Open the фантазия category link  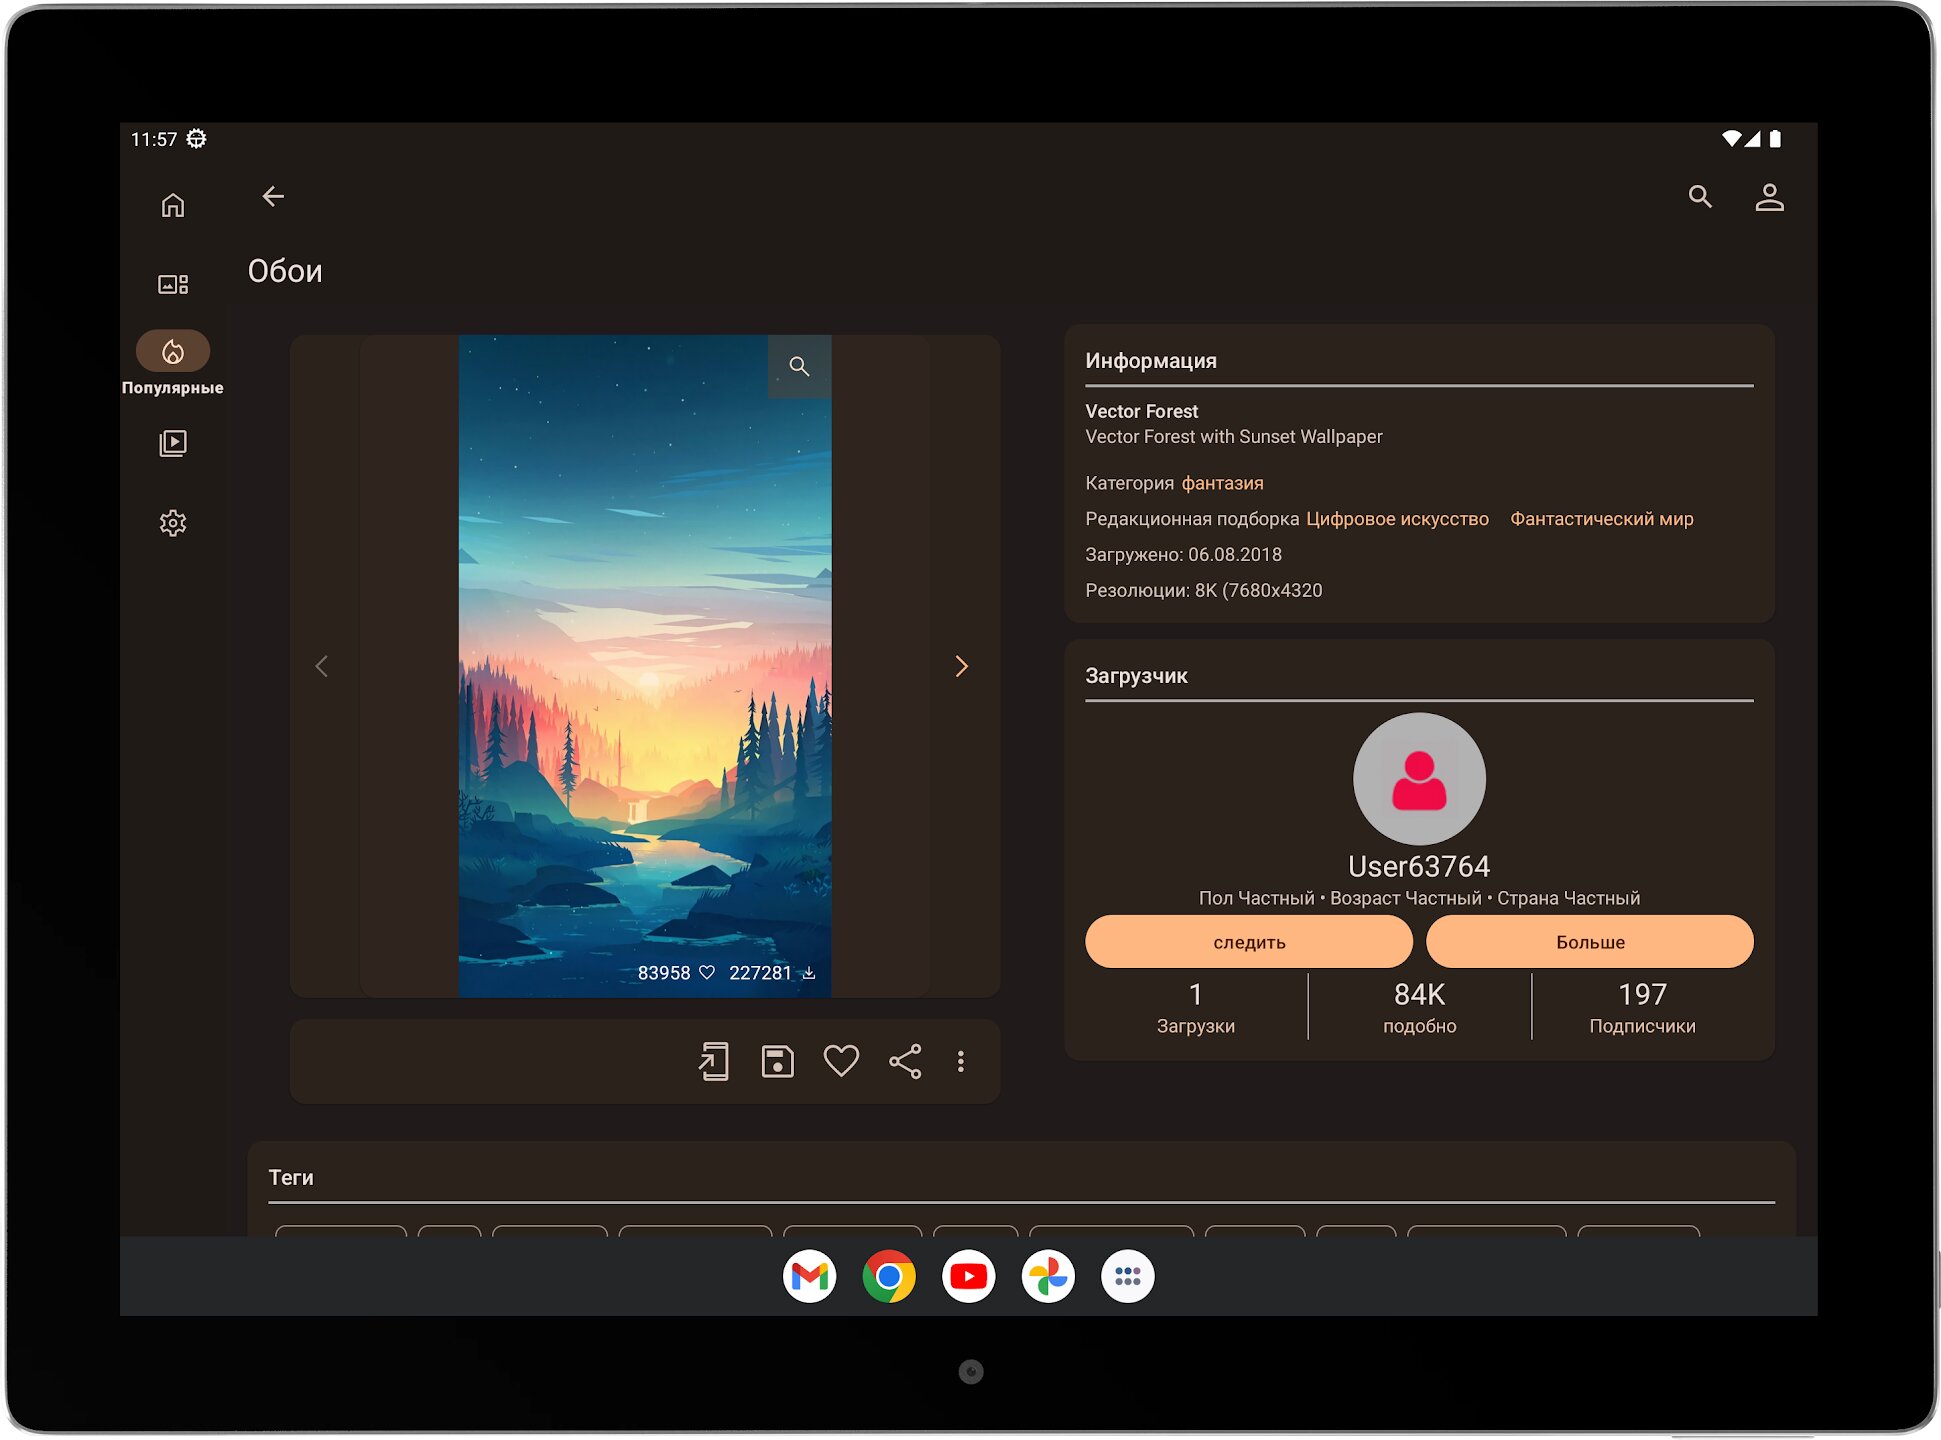[1222, 483]
